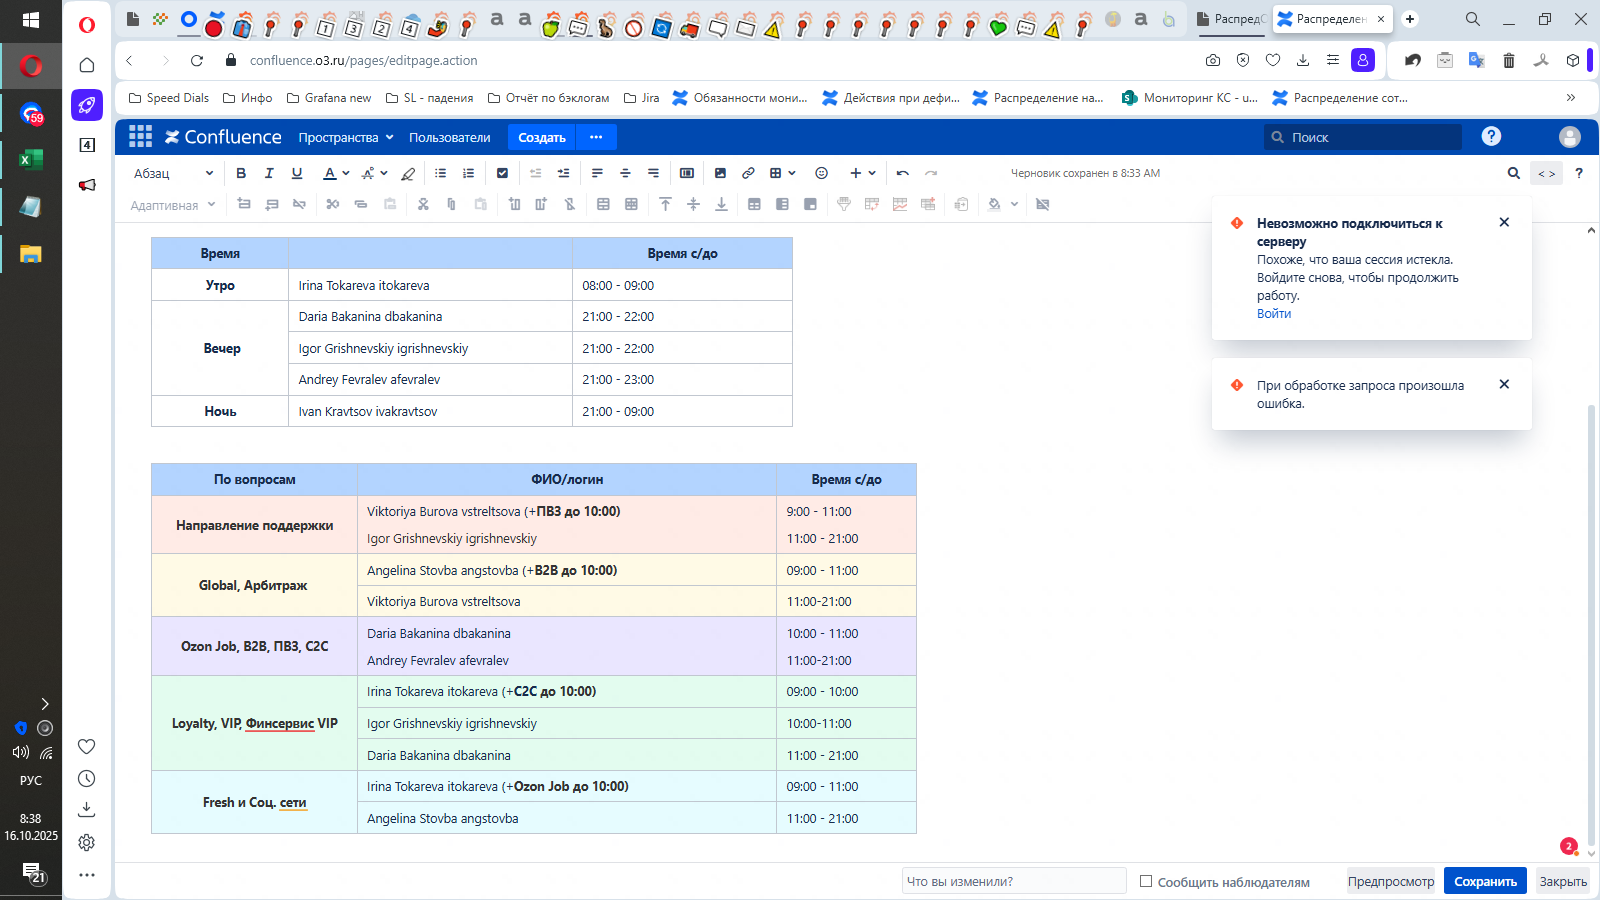Expand the 'Пространства' dropdown menu
Image resolution: width=1600 pixels, height=900 pixels.
(346, 138)
